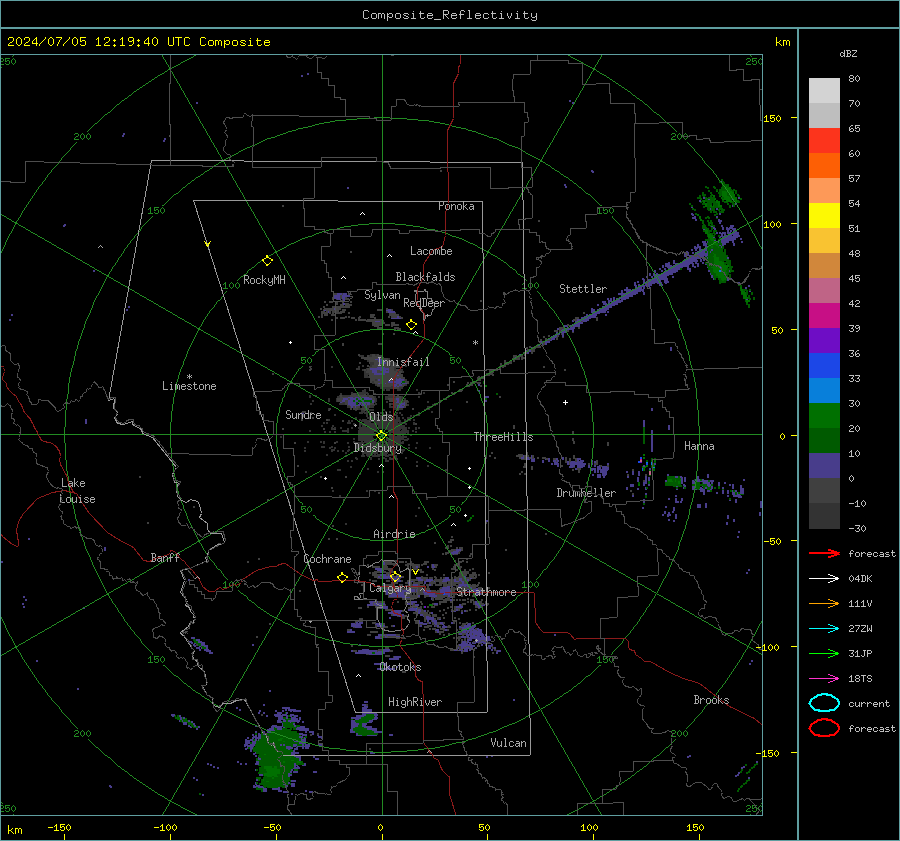Click the Brooks label

click(x=711, y=700)
